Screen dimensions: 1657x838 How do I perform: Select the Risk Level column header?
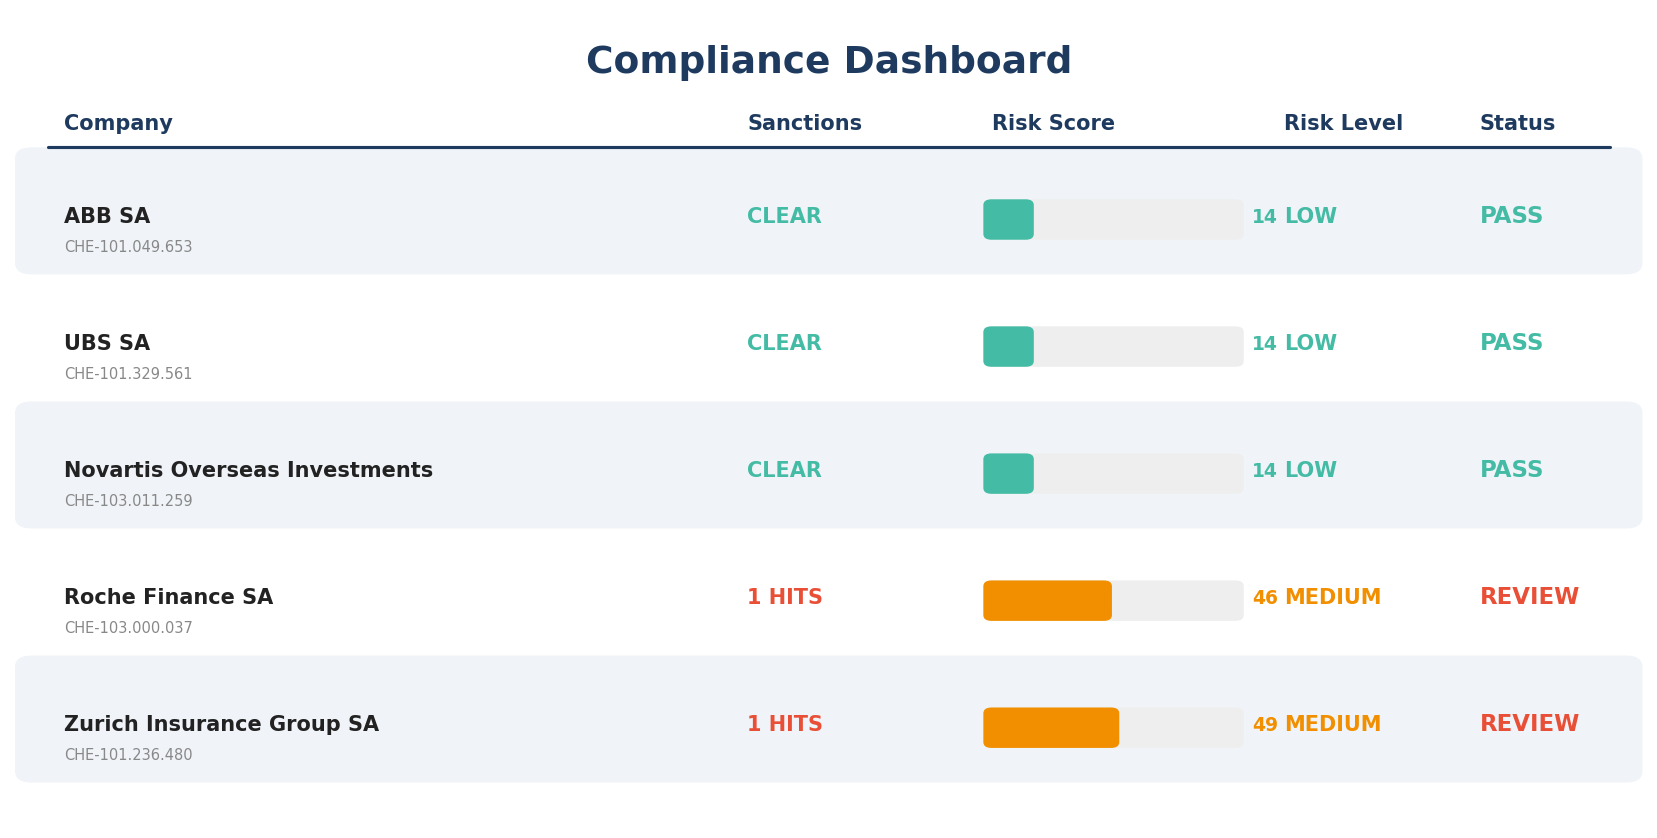point(1343,124)
